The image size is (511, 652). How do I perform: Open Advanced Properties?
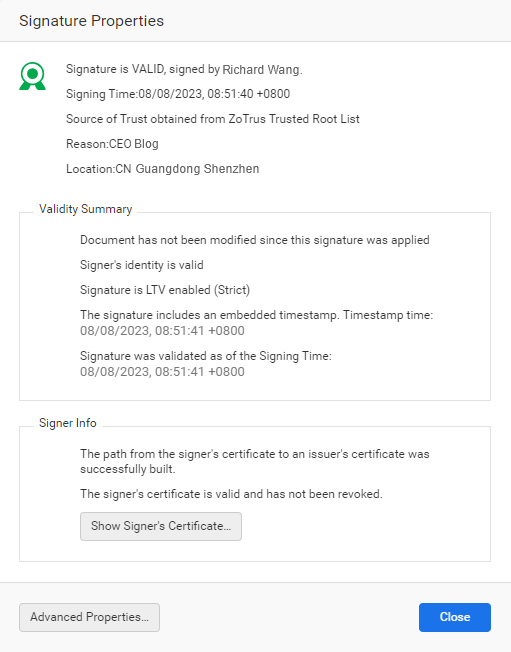pos(89,617)
